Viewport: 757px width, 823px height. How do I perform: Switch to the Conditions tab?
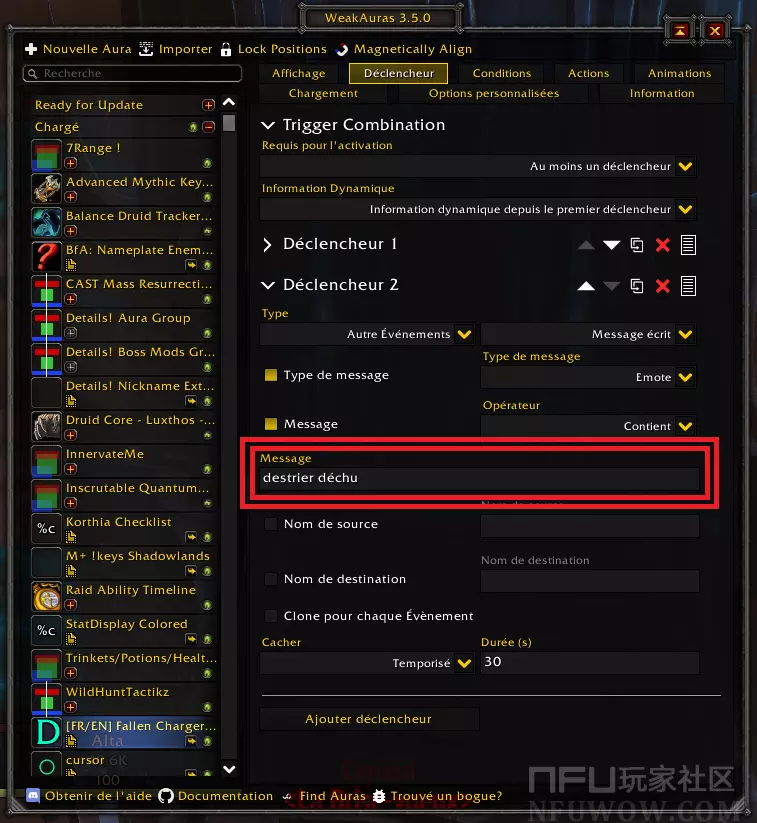(502, 73)
